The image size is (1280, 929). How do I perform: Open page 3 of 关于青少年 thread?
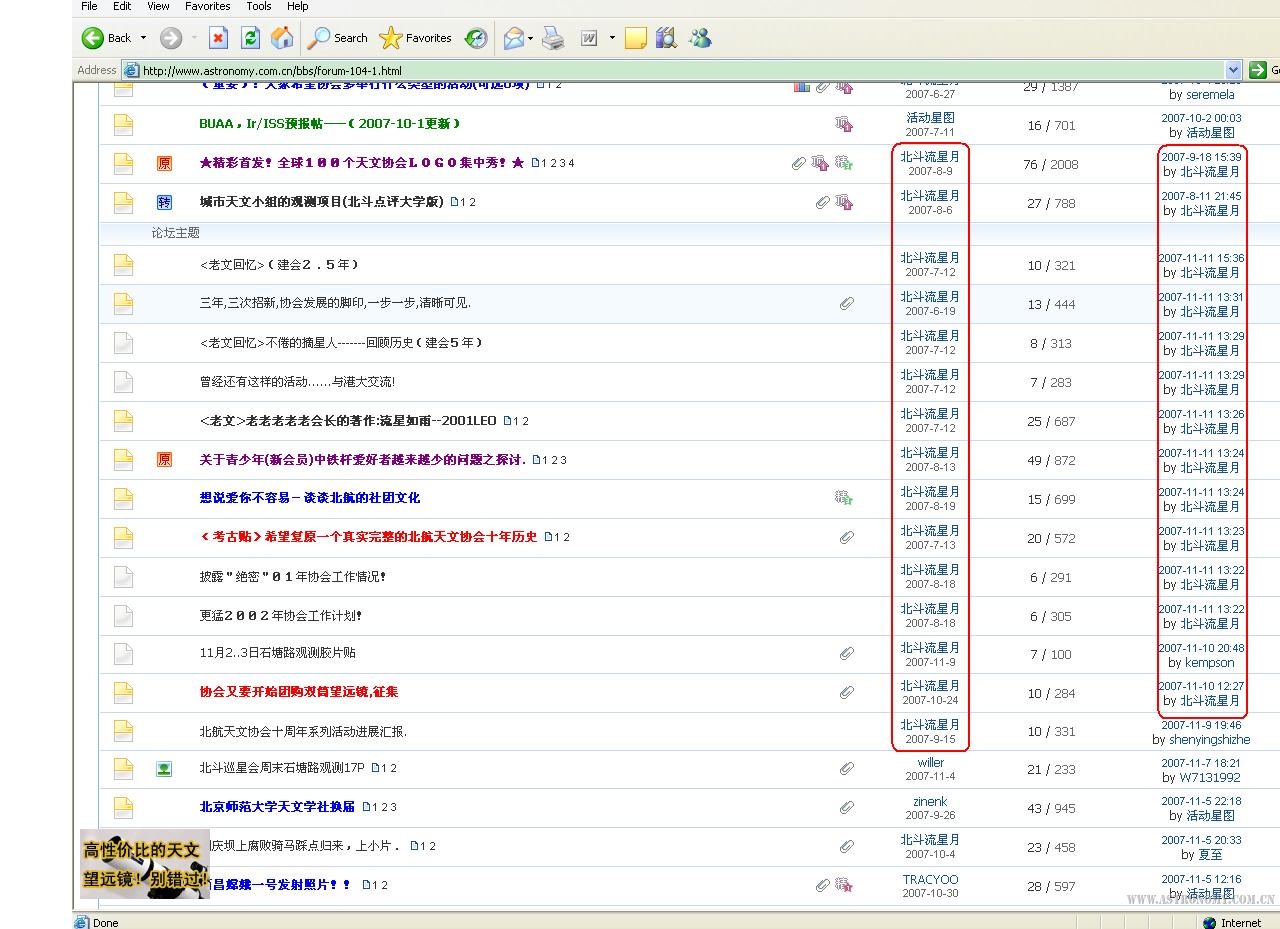coord(563,460)
